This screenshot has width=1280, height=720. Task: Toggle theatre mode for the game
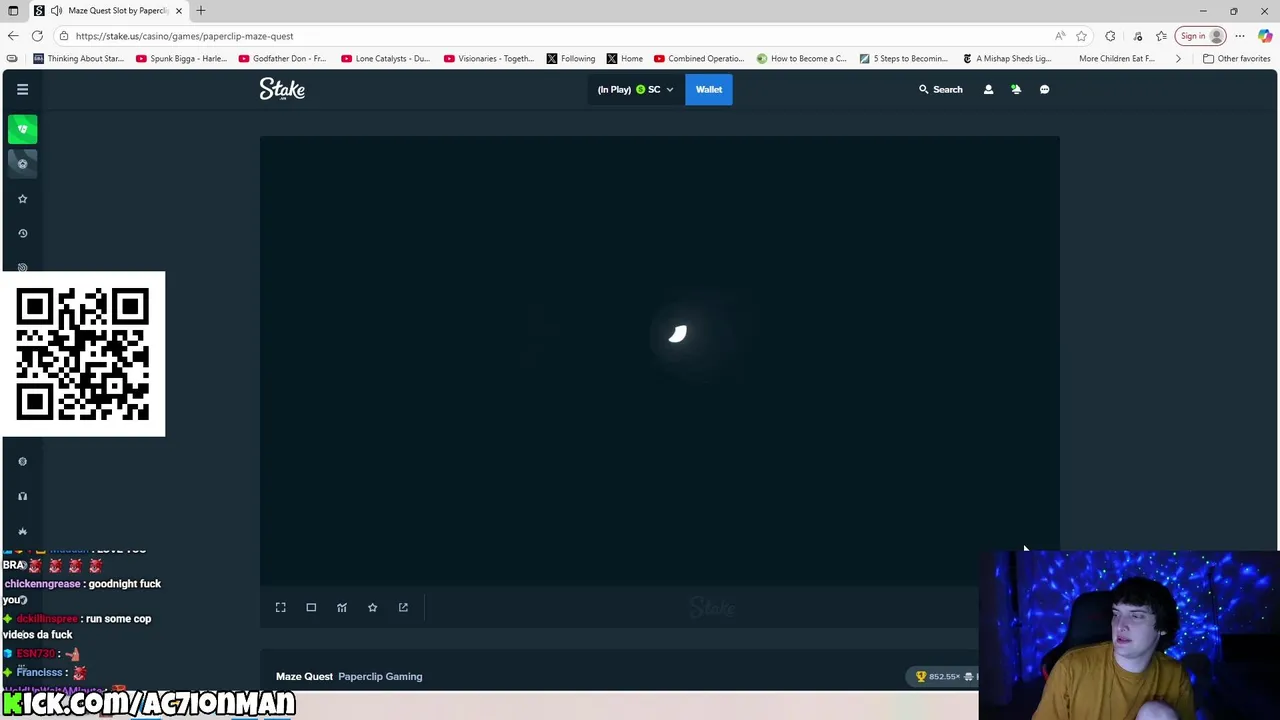311,607
